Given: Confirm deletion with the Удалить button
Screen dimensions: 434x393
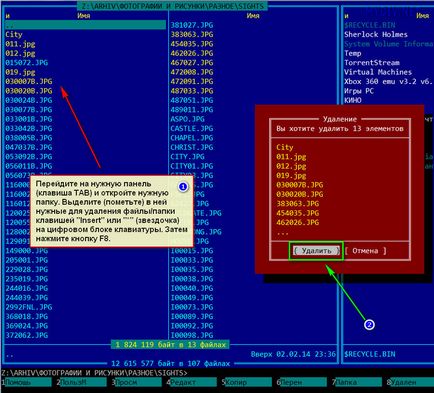Looking at the screenshot, I should 316,251.
